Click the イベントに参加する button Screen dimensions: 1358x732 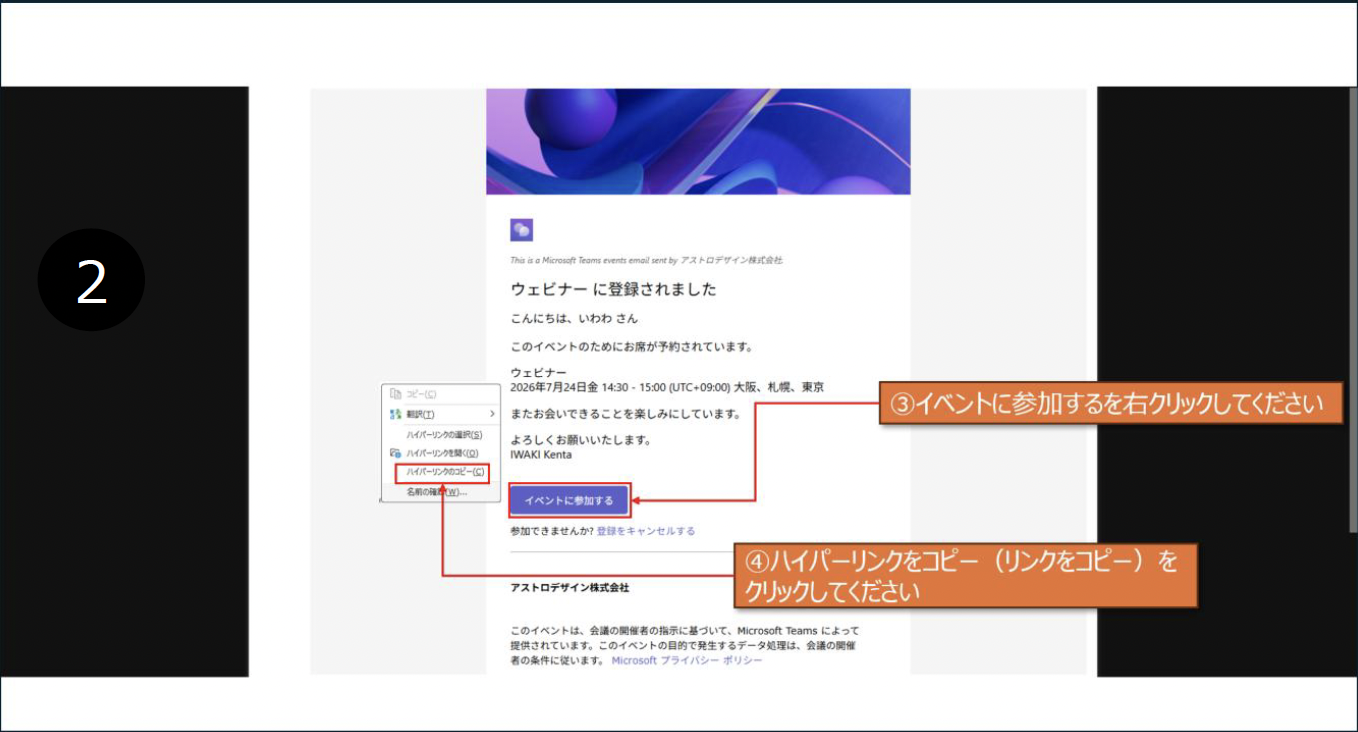click(569, 500)
